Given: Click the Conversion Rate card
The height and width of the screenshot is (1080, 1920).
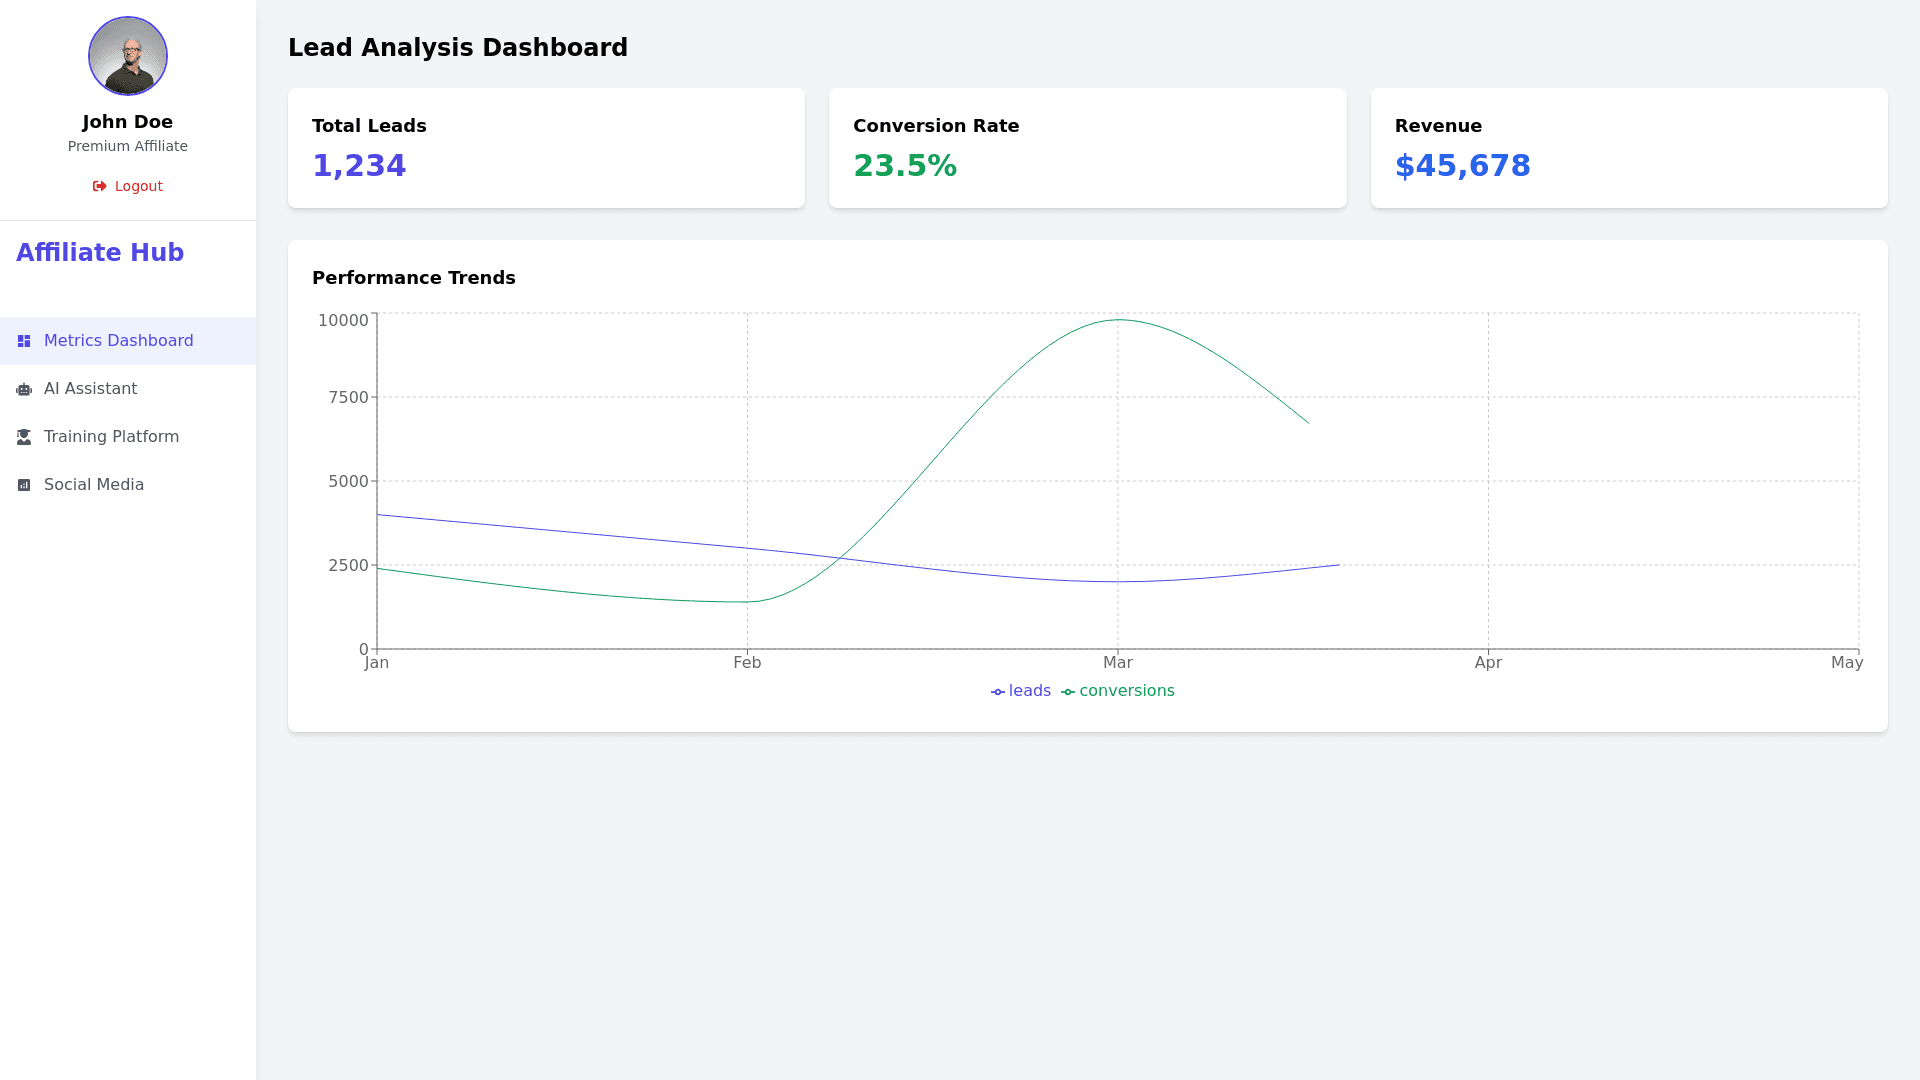Looking at the screenshot, I should point(1087,148).
